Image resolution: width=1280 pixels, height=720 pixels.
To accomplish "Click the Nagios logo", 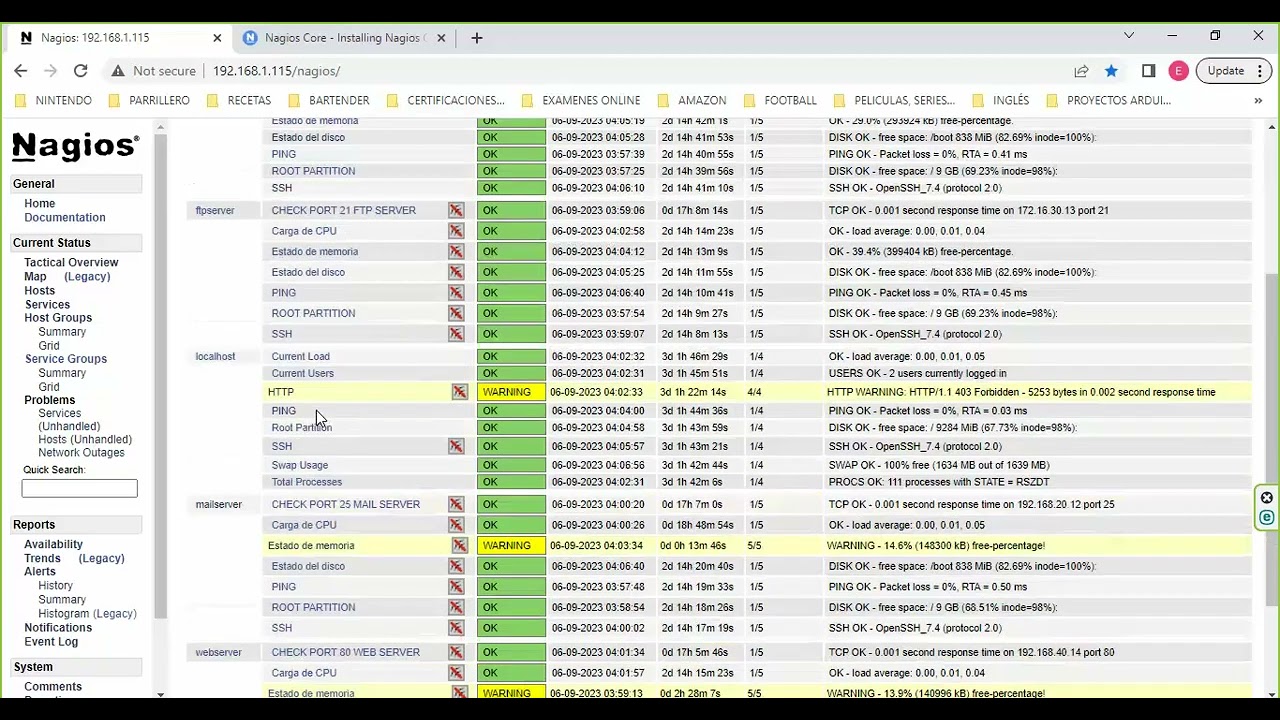I will (75, 147).
